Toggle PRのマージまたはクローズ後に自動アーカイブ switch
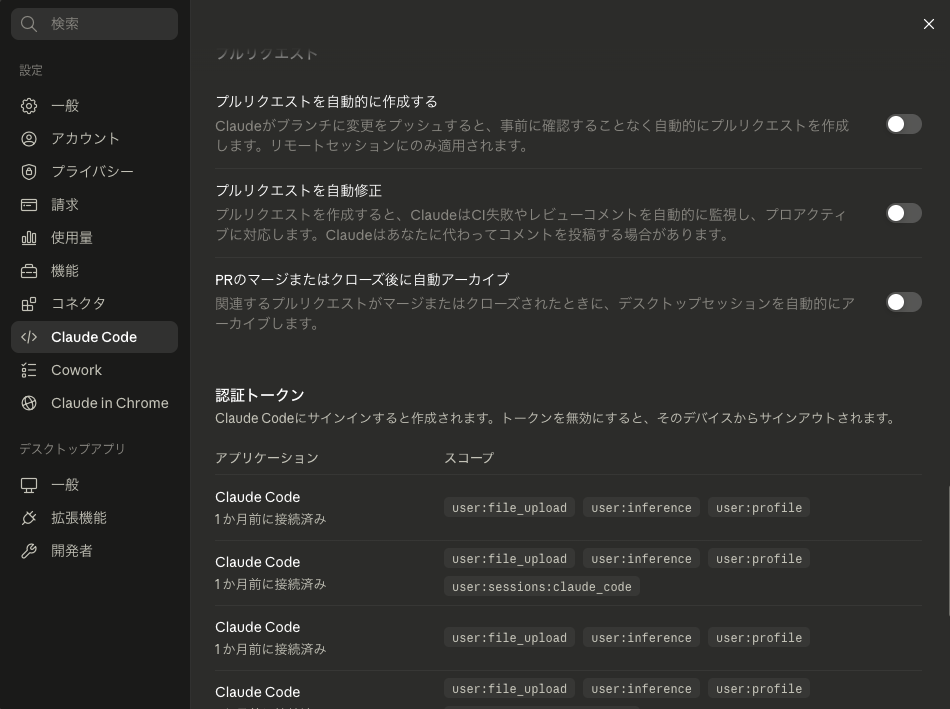 [x=904, y=302]
